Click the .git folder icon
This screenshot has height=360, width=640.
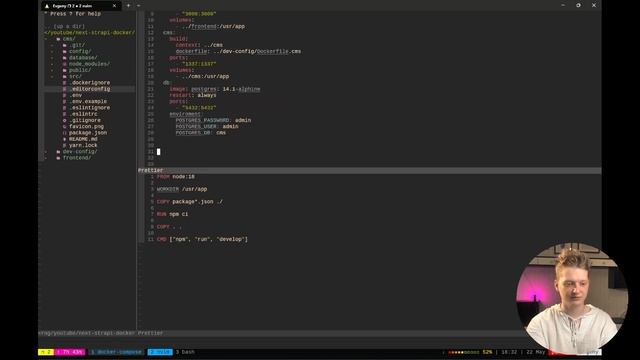64,45
